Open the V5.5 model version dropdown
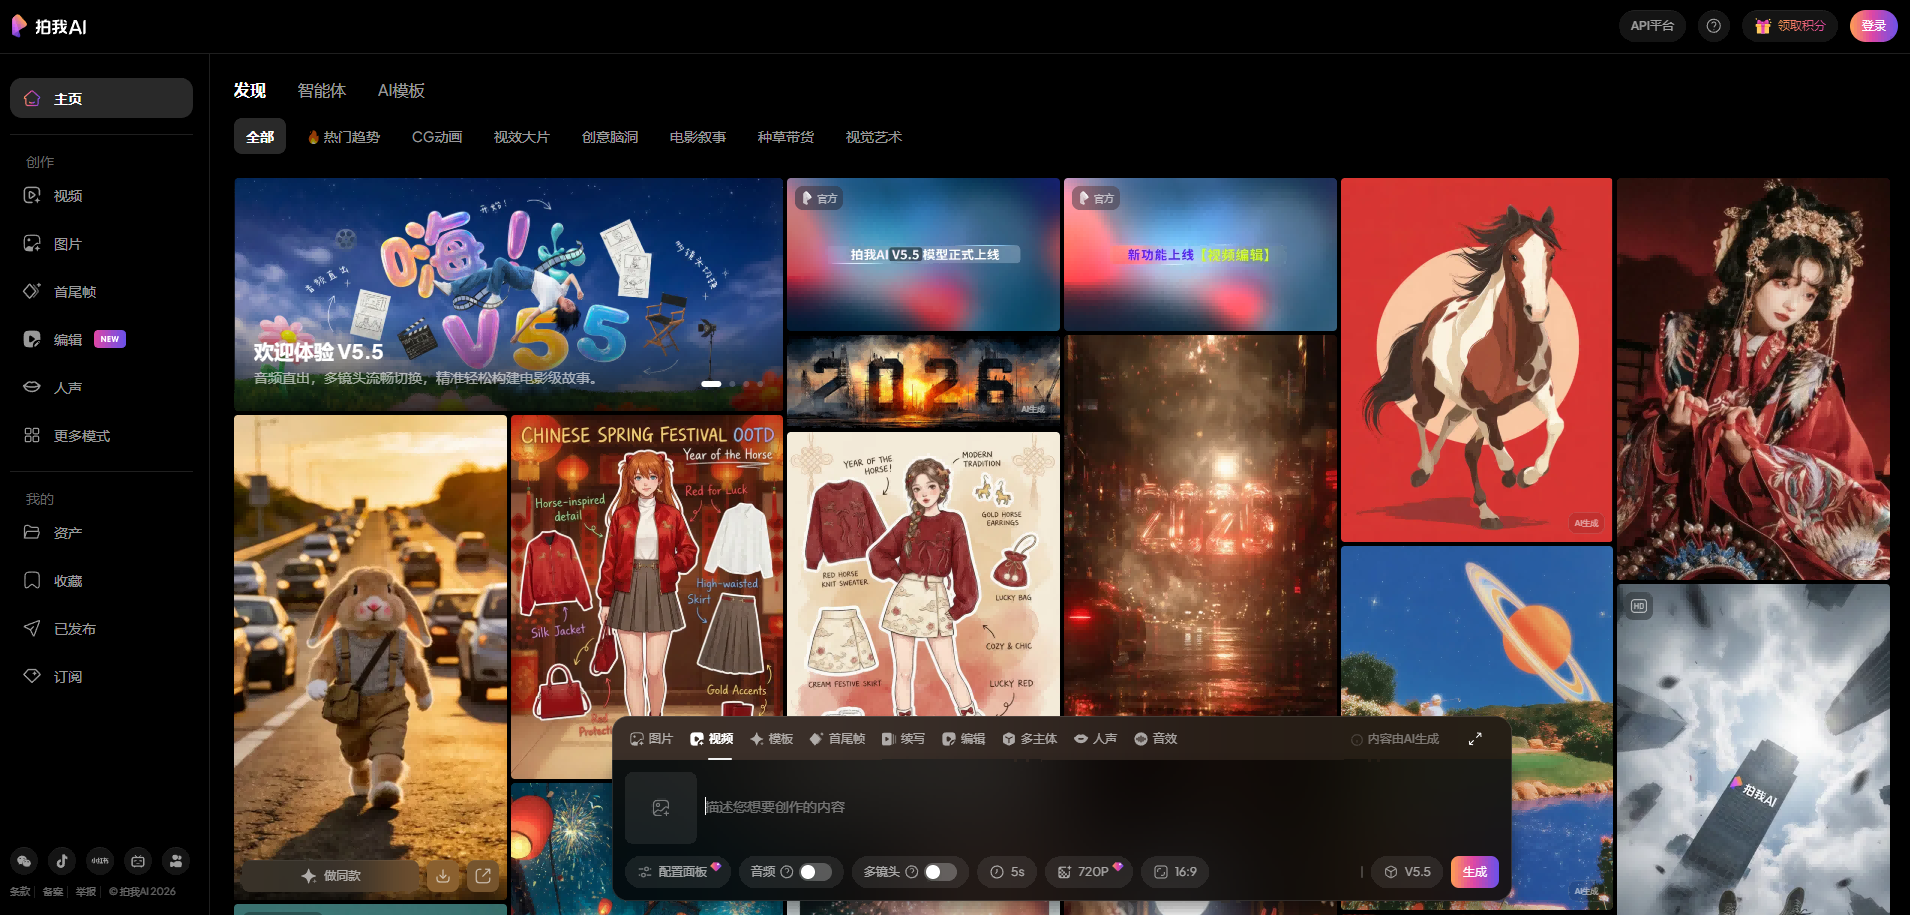The height and width of the screenshot is (915, 1910). click(1407, 872)
